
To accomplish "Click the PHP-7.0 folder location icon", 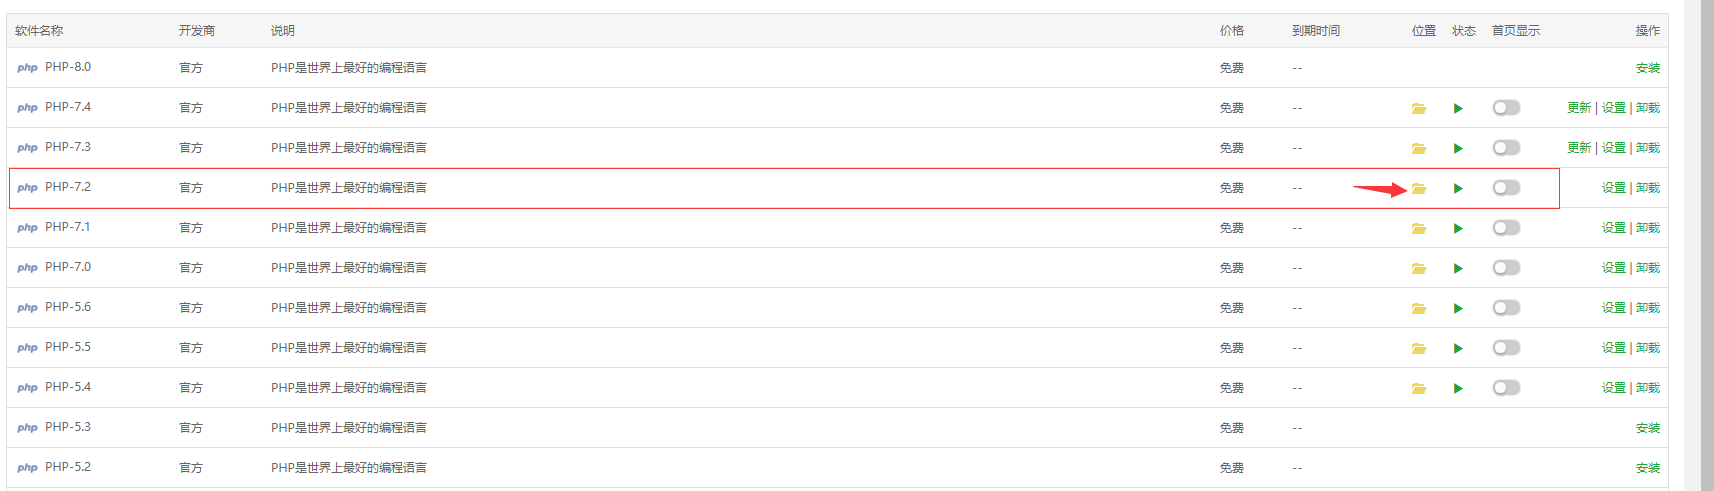I will (1418, 268).
